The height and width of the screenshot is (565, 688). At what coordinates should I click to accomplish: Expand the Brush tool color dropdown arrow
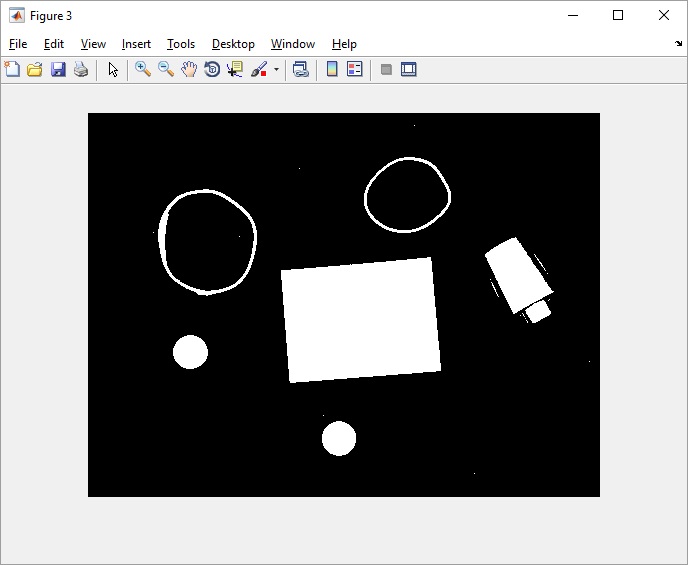[x=276, y=70]
